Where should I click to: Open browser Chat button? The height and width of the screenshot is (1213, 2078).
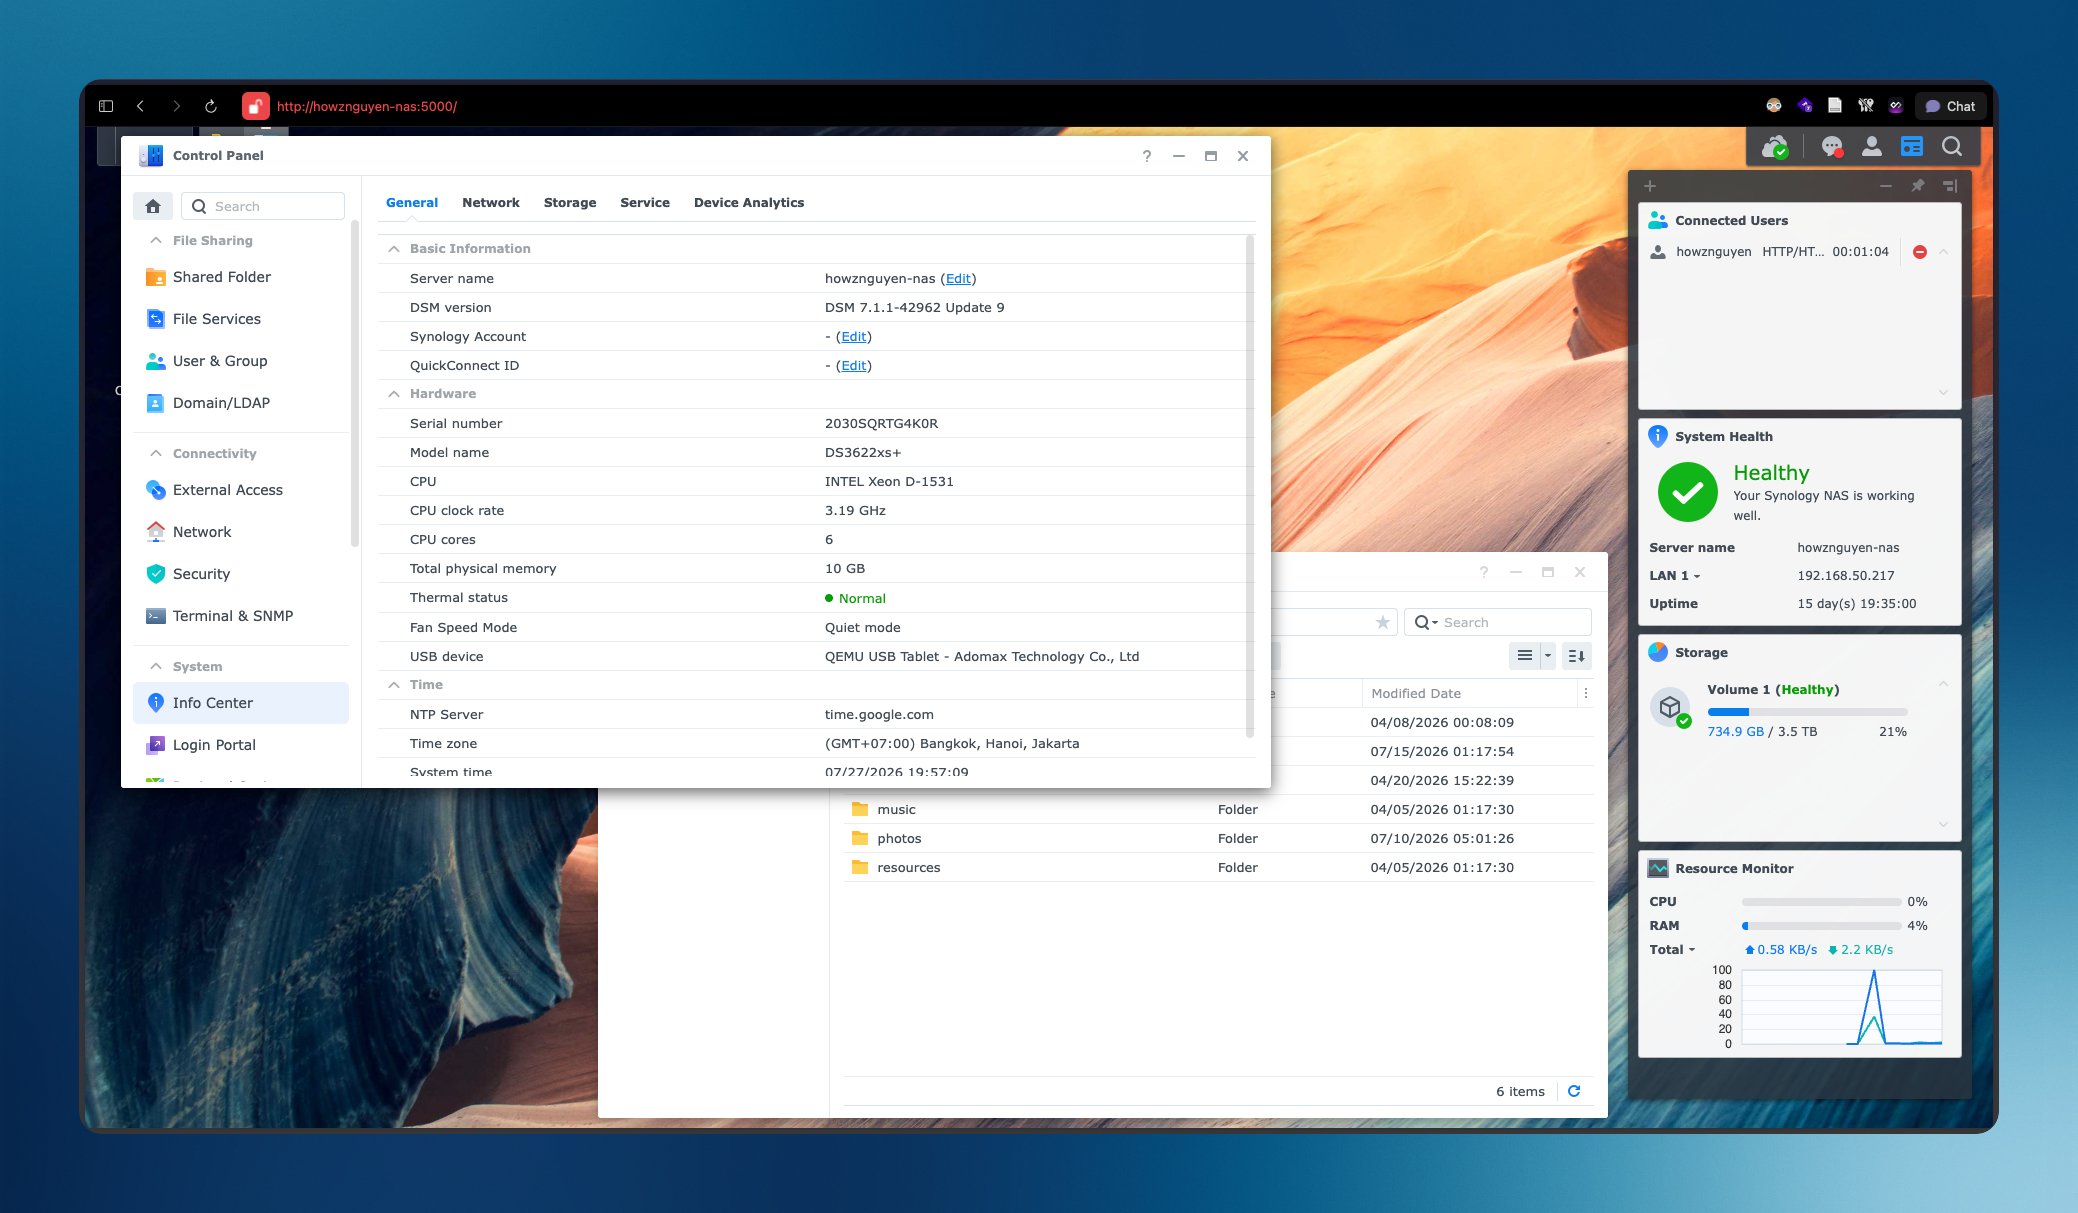(x=1950, y=106)
